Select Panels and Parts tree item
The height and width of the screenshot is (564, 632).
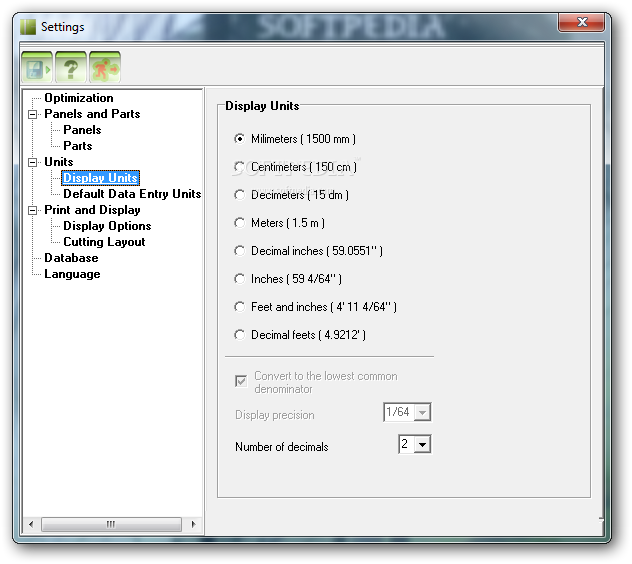click(92, 114)
